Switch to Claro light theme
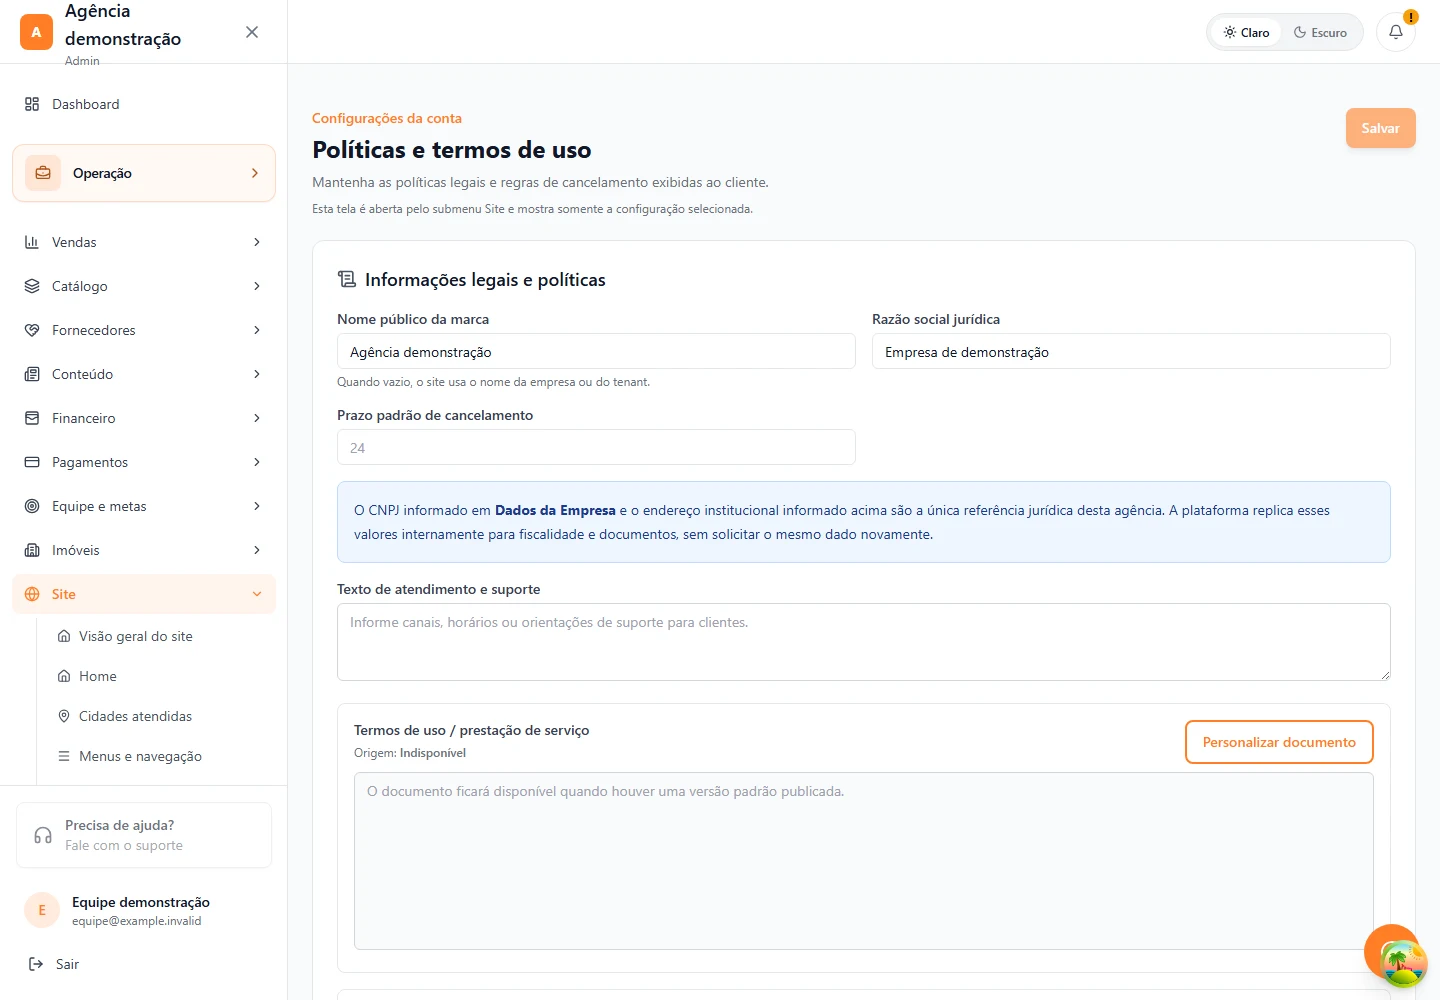1440x1000 pixels. point(1246,32)
